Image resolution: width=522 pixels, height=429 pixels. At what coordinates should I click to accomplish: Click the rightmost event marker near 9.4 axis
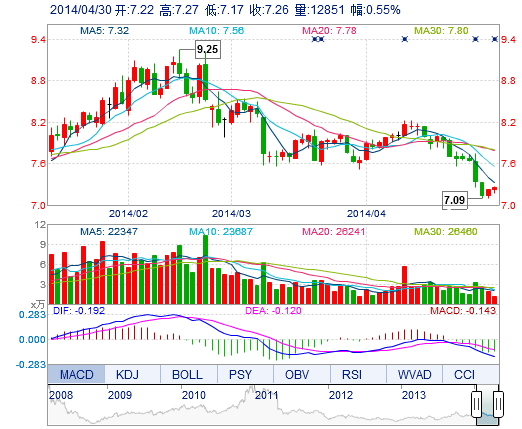[495, 39]
